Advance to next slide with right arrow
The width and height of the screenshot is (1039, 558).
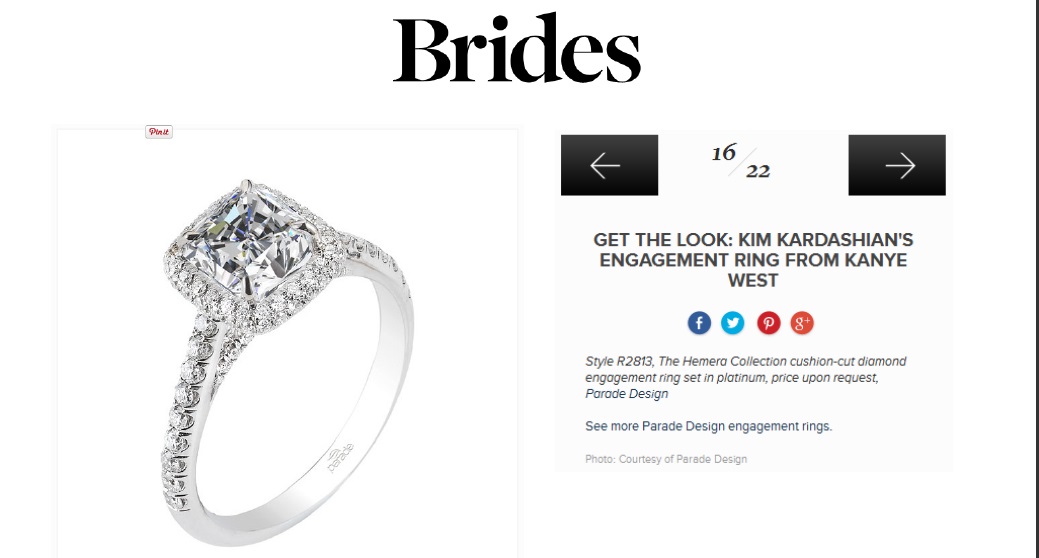tap(897, 165)
